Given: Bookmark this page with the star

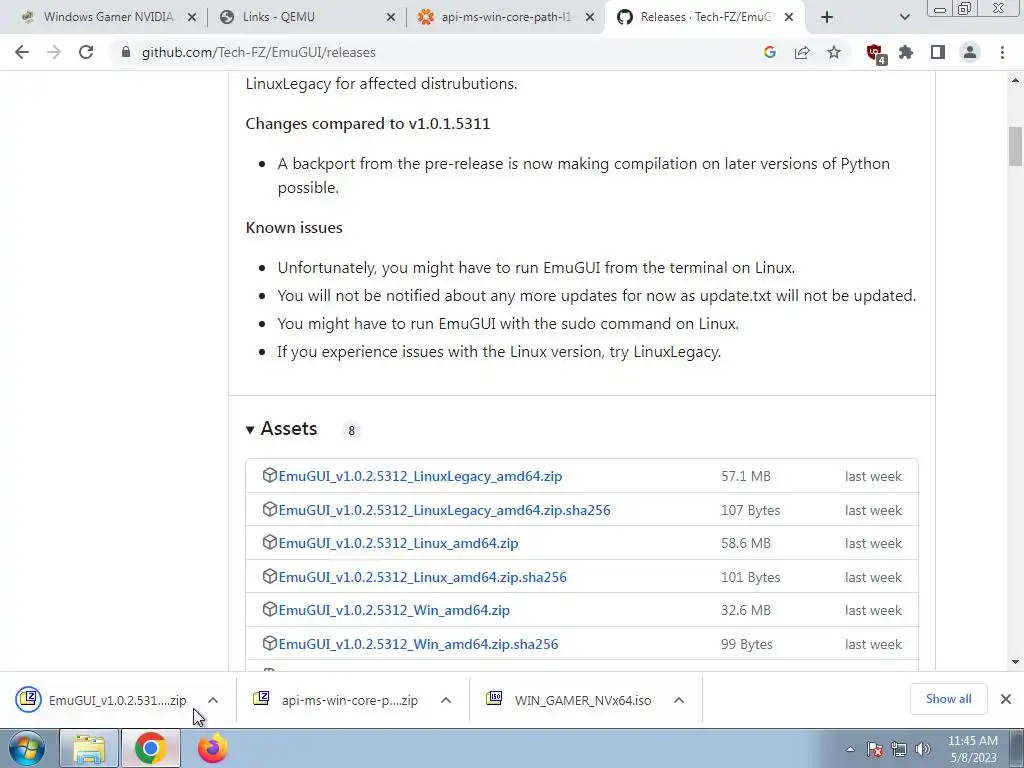Looking at the screenshot, I should point(834,52).
